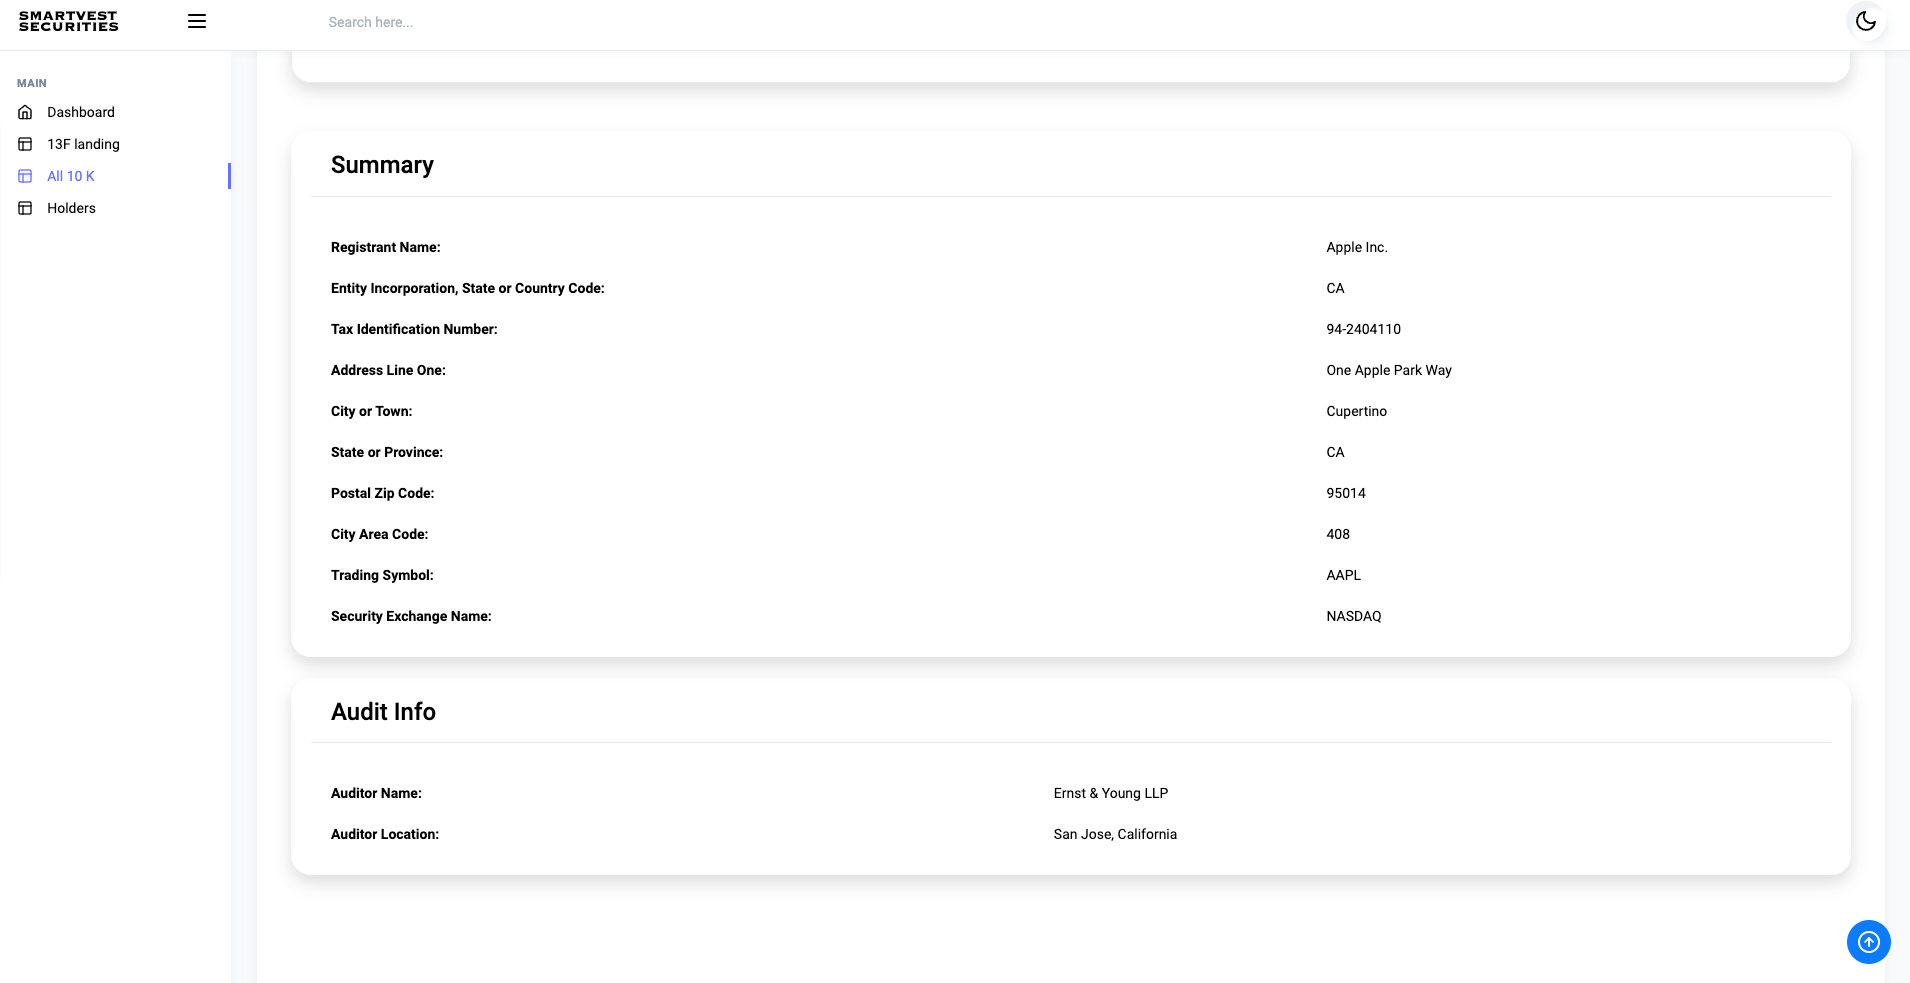
Task: Toggle the hamburger sidebar menu icon
Action: coord(197,21)
